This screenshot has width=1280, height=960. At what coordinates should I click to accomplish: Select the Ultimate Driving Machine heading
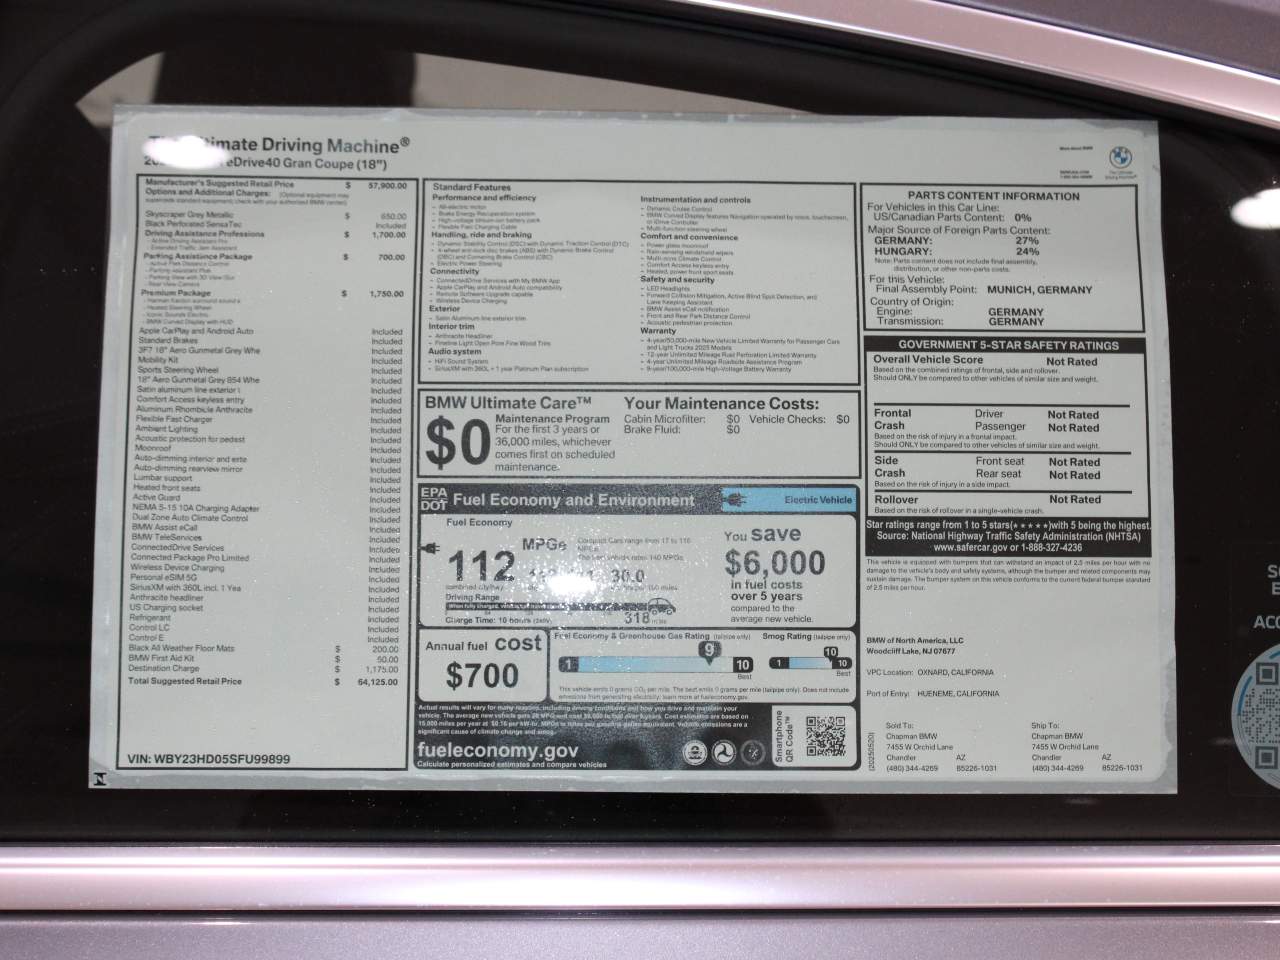[280, 144]
